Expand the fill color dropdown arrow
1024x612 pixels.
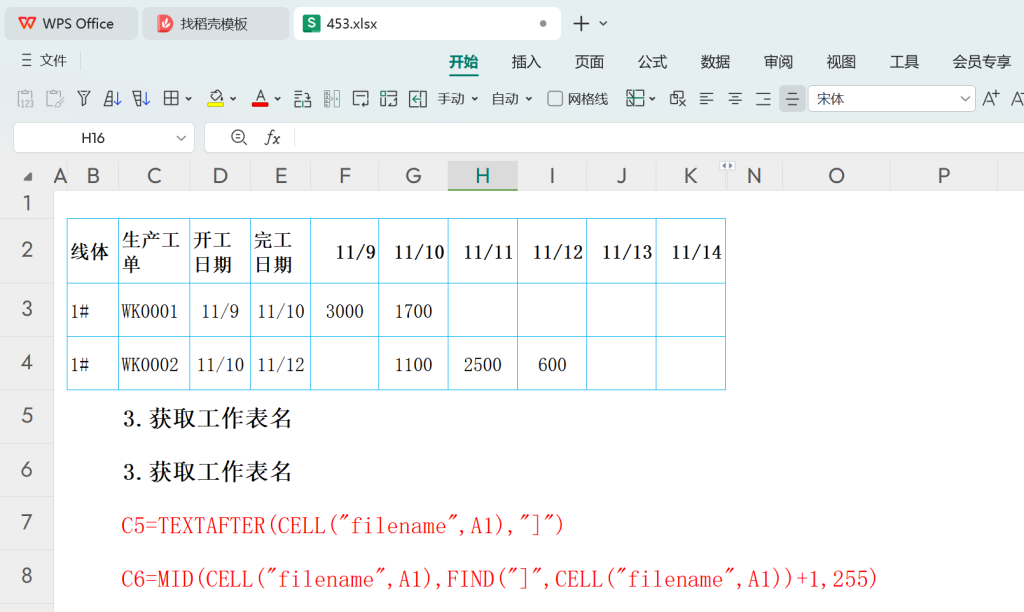[233, 99]
